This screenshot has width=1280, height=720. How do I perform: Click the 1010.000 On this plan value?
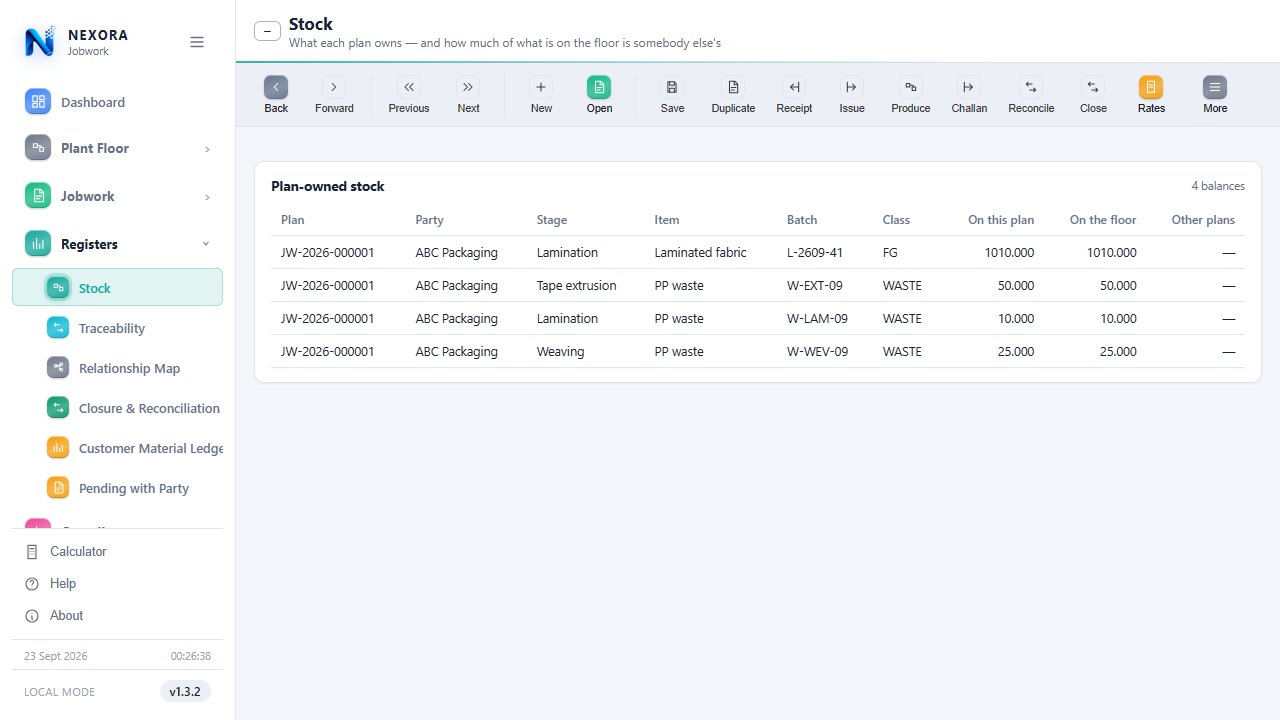(1009, 253)
